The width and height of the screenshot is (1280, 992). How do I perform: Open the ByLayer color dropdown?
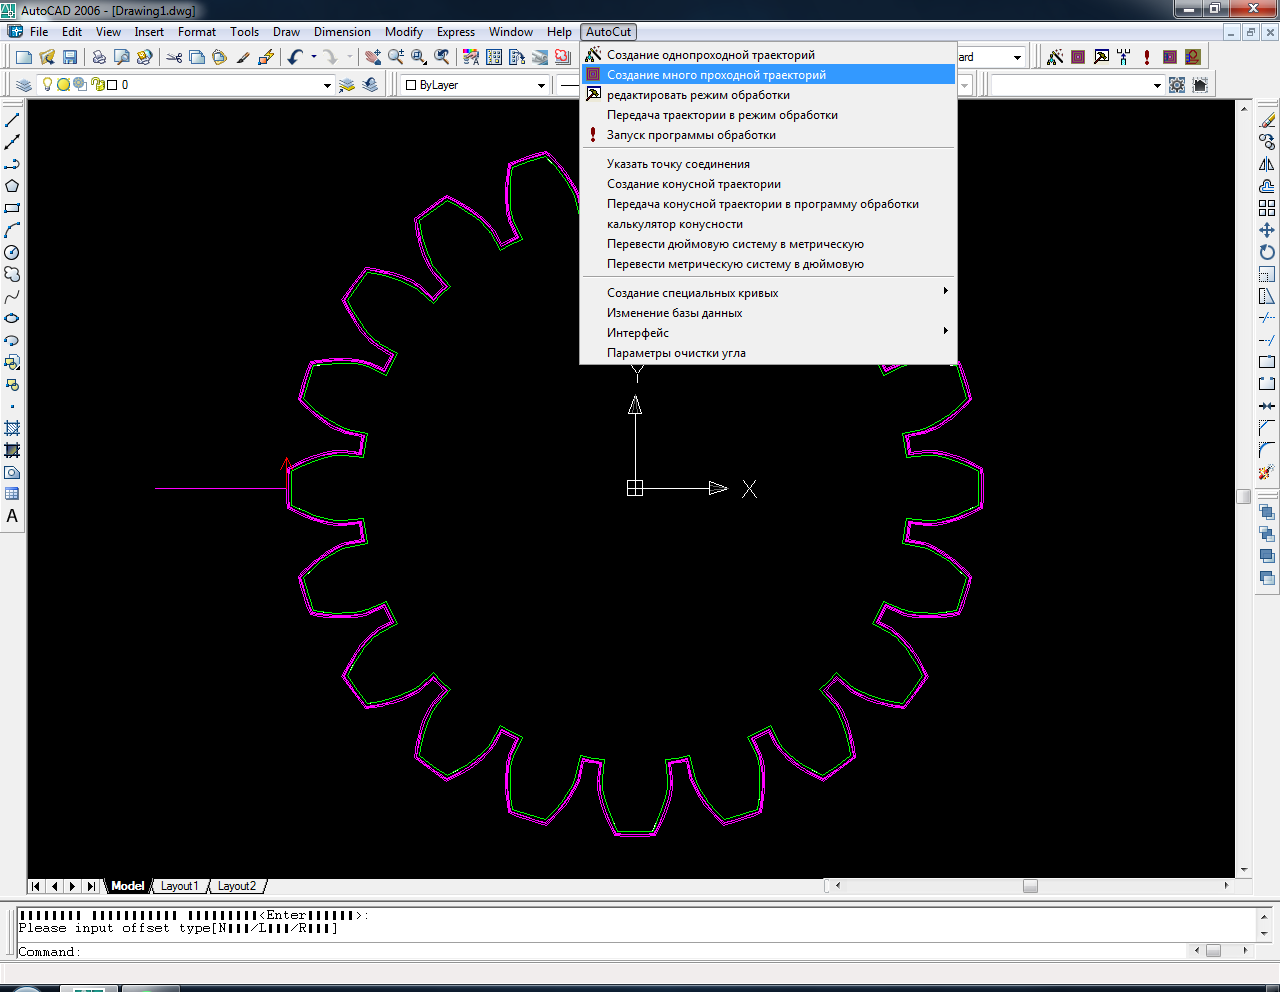[541, 85]
